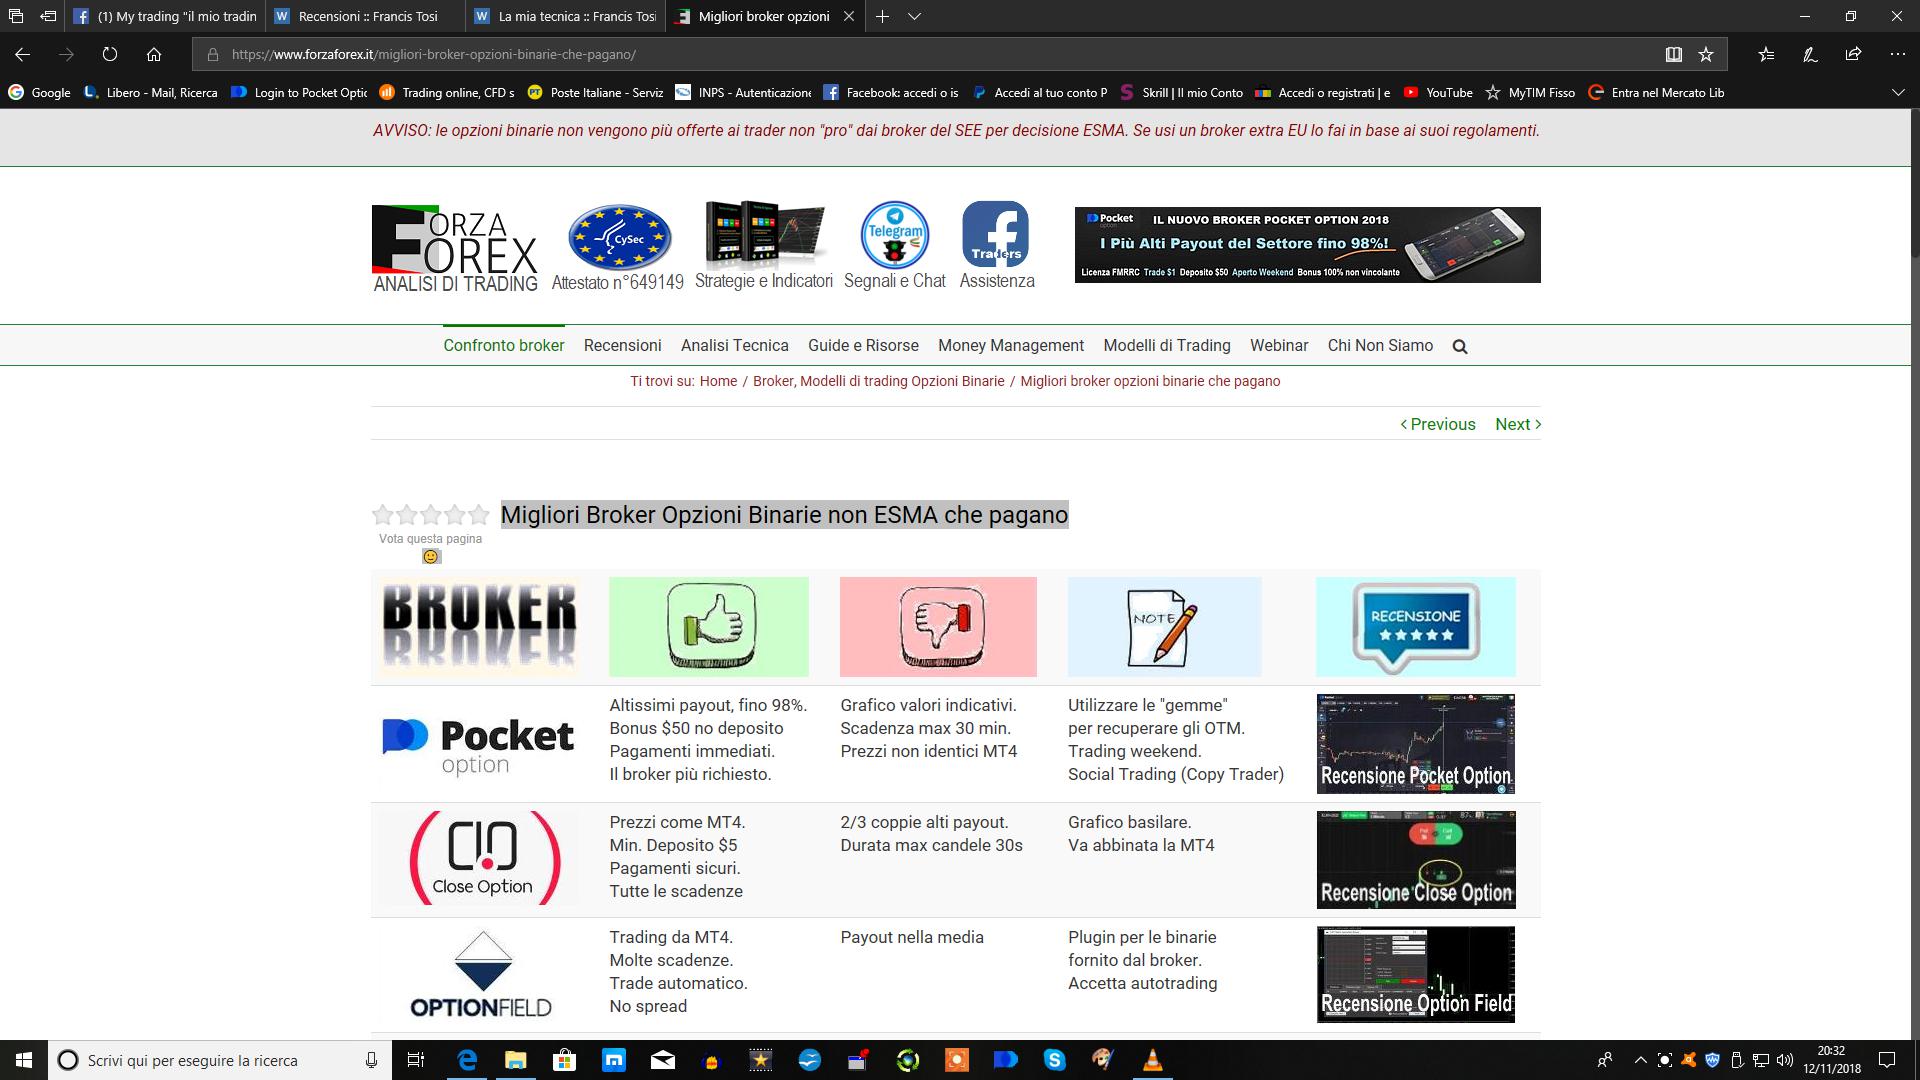This screenshot has width=1920, height=1080.
Task: Open 'Recensione Pocket Option' thumbnail
Action: [1415, 744]
